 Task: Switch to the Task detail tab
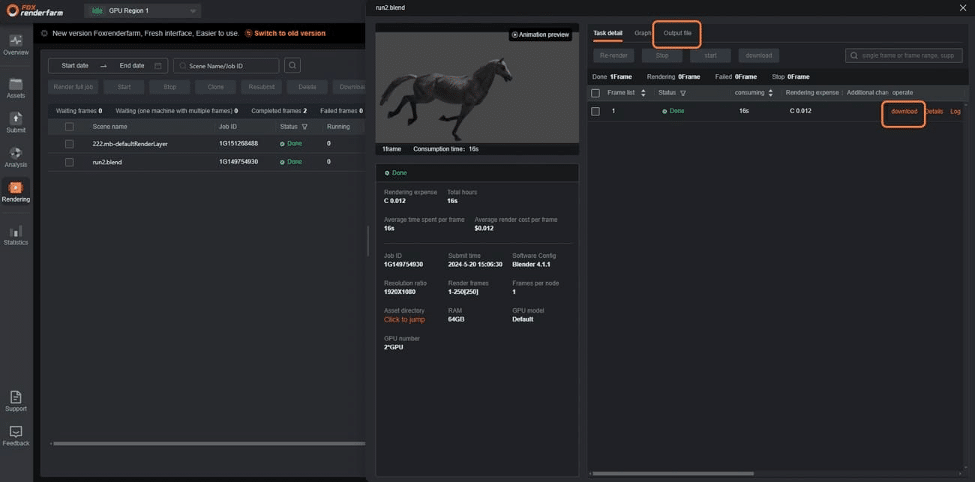coord(608,32)
